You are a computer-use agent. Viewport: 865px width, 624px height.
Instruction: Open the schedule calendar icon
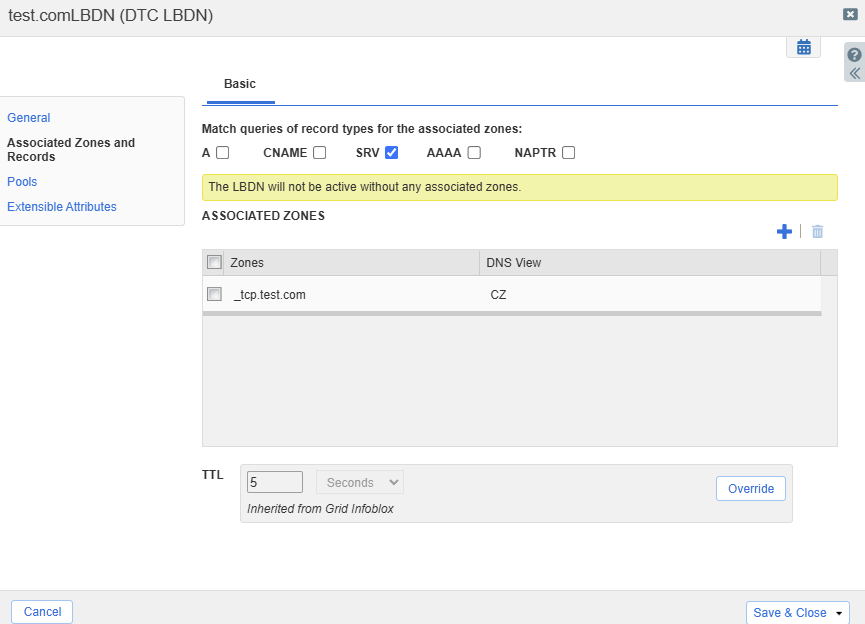(x=803, y=47)
